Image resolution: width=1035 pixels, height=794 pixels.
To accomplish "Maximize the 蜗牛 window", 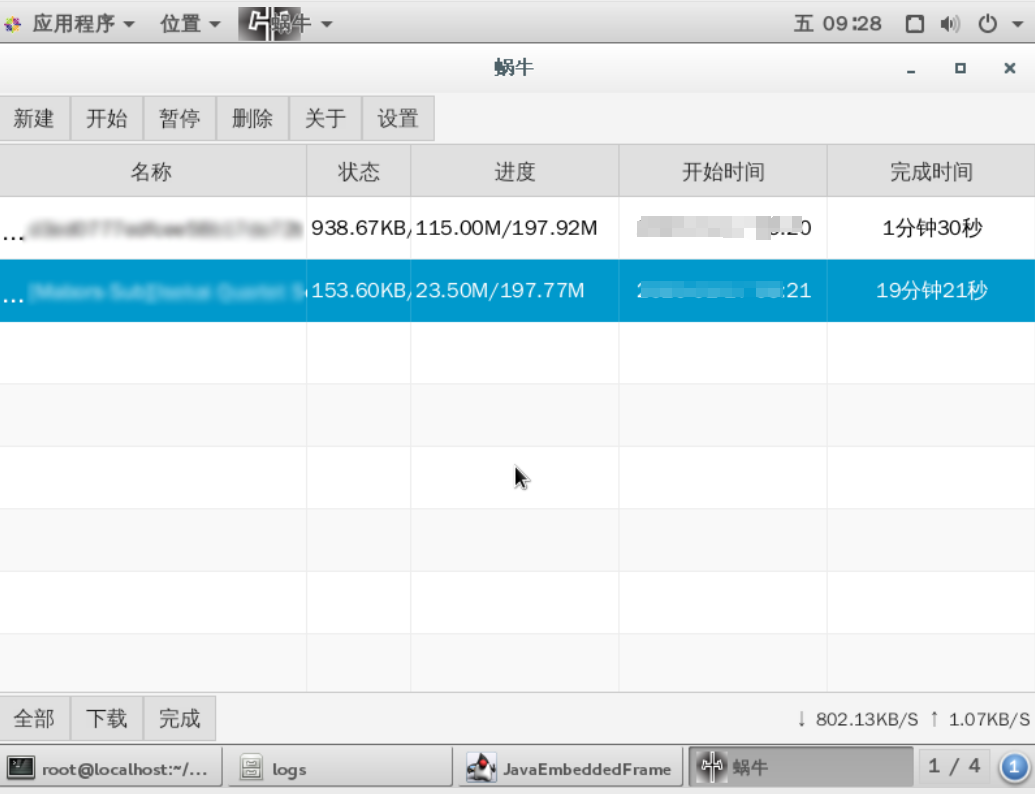I will pyautogui.click(x=960, y=68).
